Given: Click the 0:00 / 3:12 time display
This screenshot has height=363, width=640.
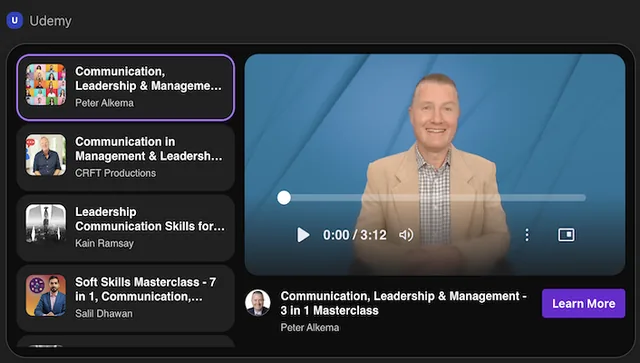Looking at the screenshot, I should pyautogui.click(x=354, y=235).
